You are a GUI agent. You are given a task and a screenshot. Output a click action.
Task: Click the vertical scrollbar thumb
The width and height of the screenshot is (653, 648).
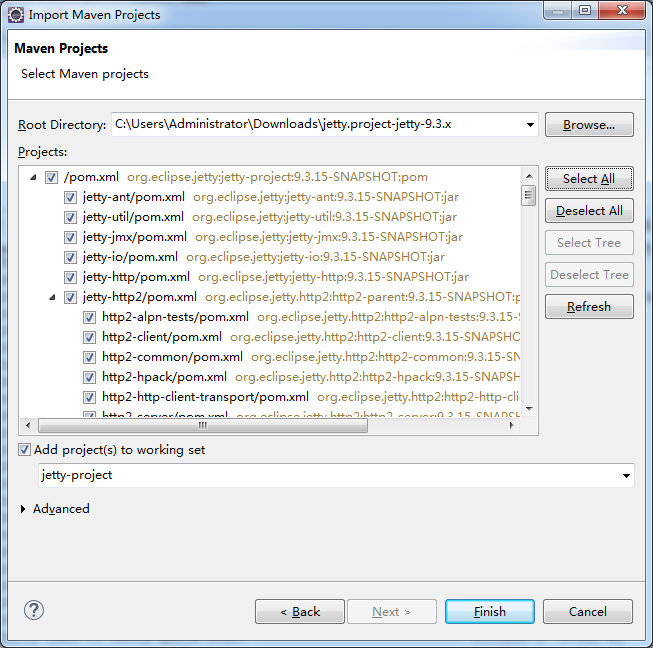(x=529, y=195)
